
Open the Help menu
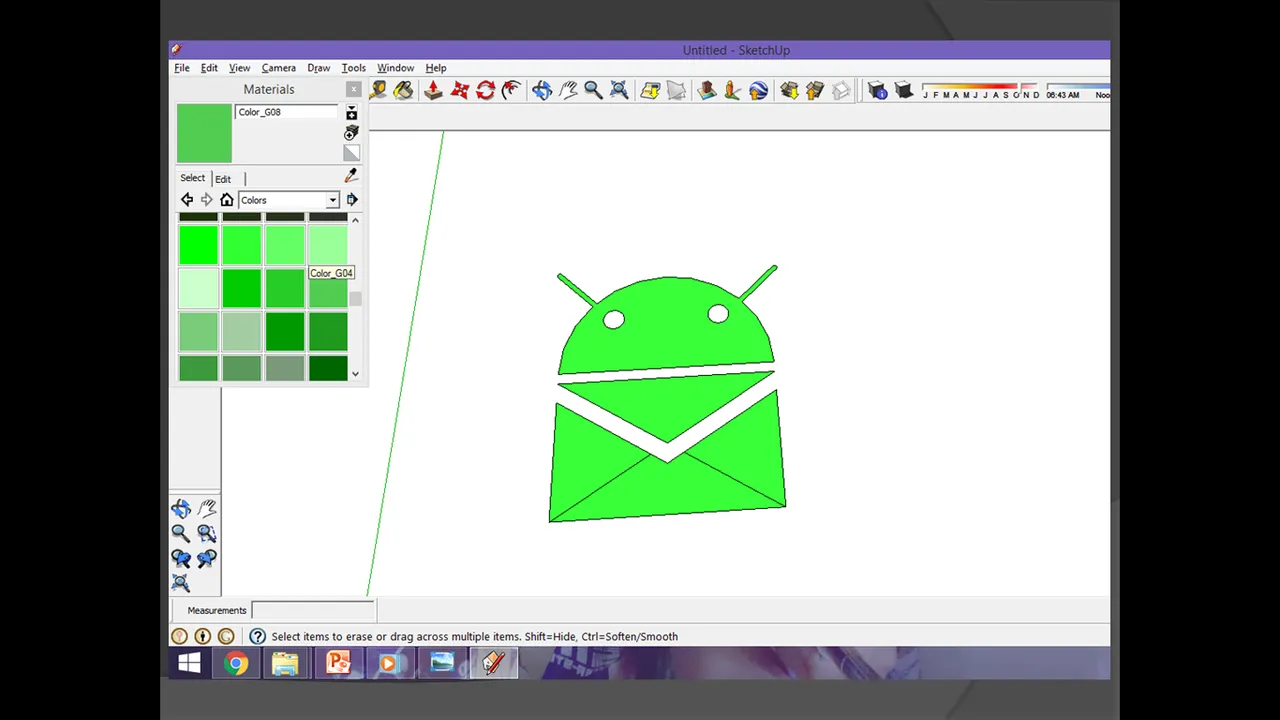[436, 68]
